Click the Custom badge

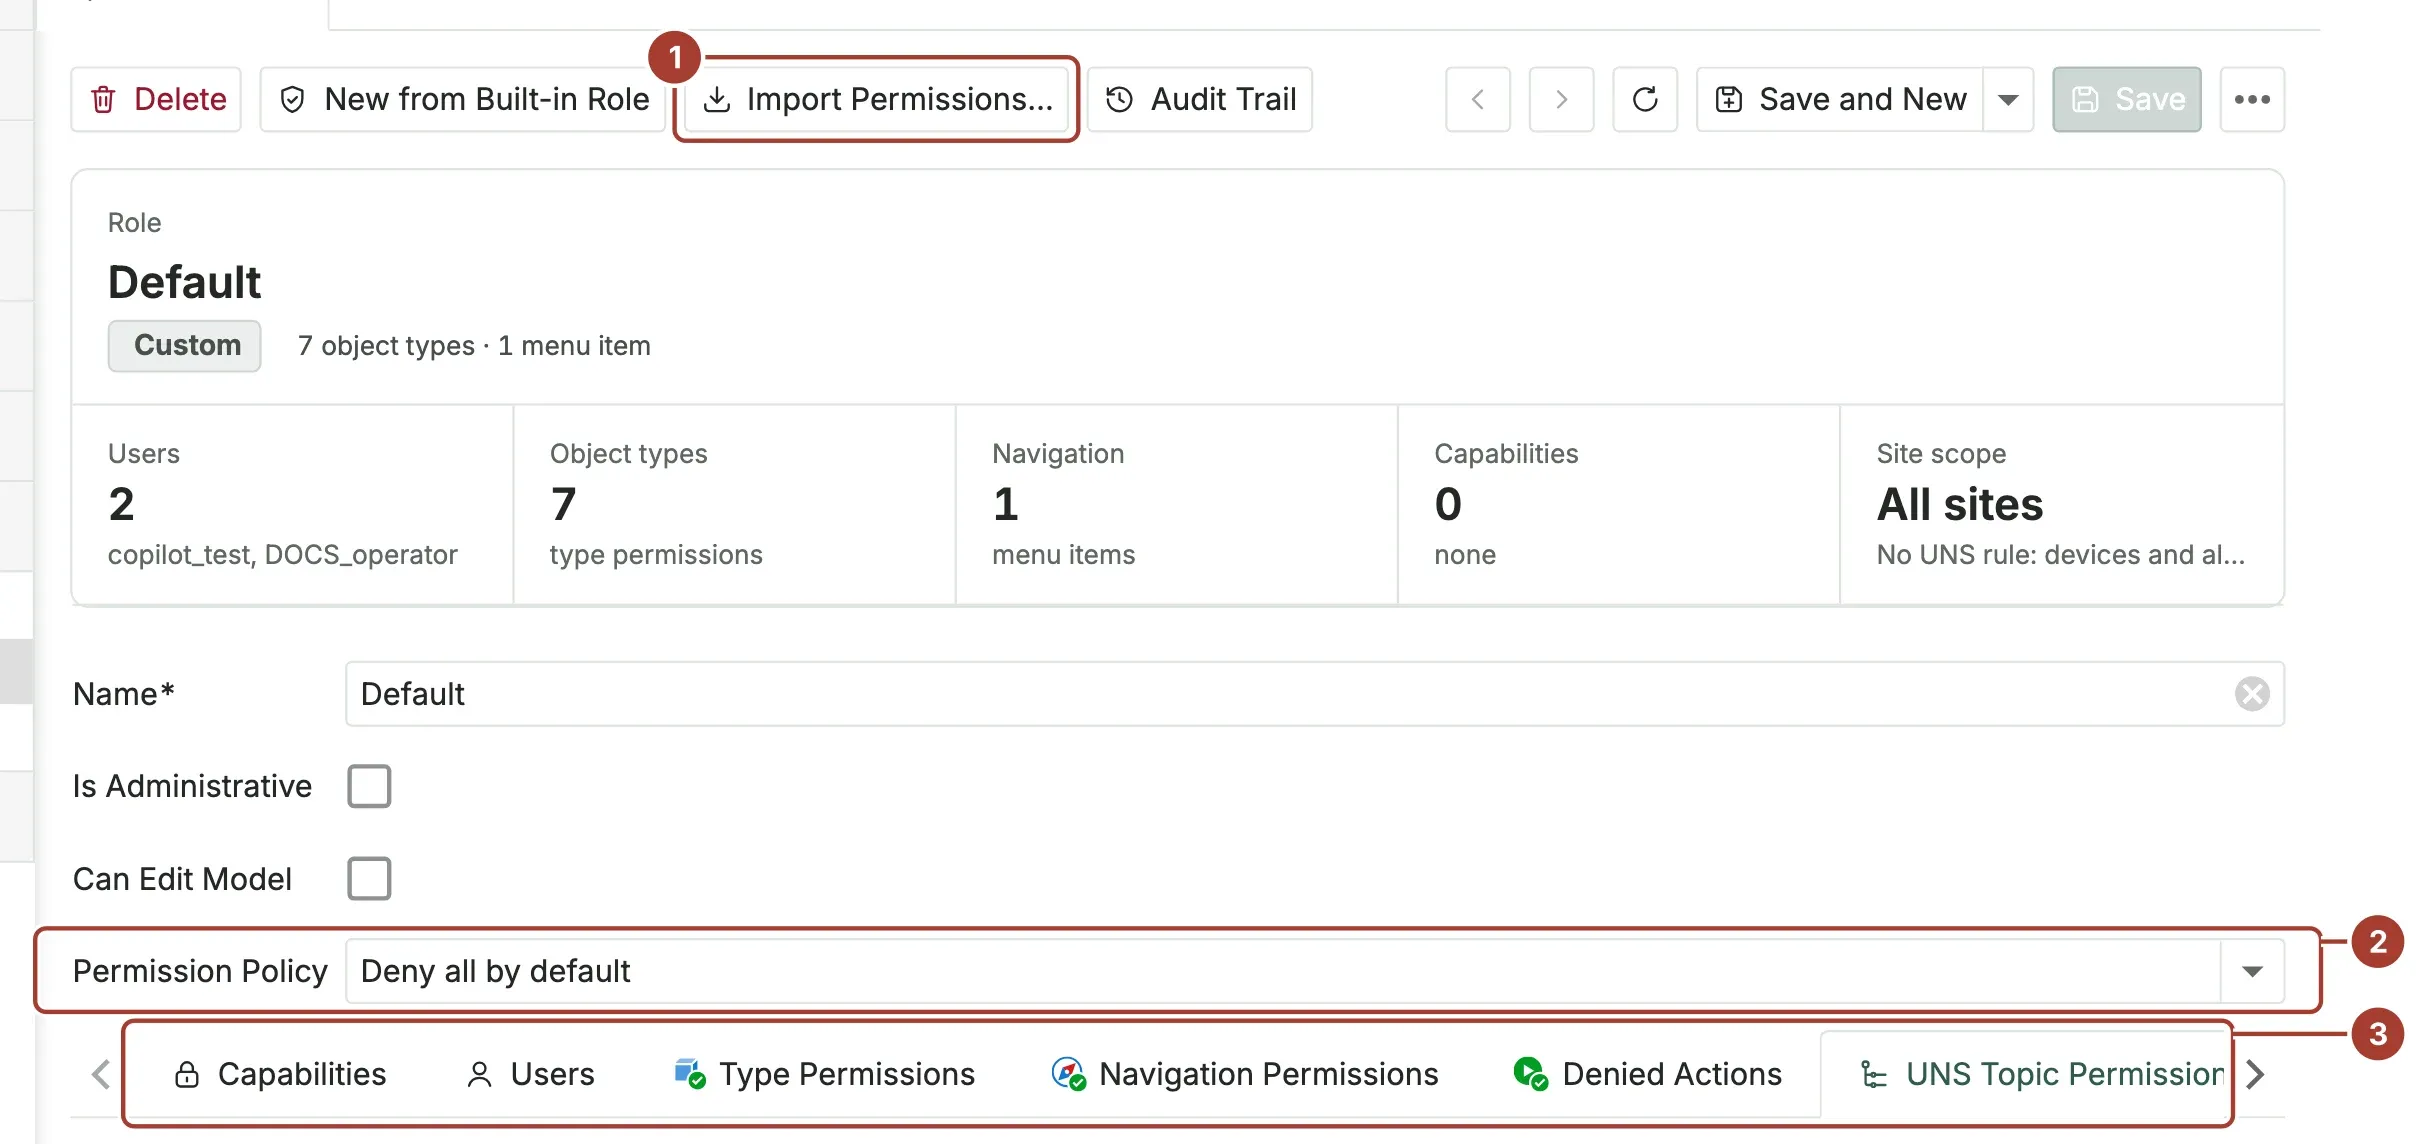185,346
